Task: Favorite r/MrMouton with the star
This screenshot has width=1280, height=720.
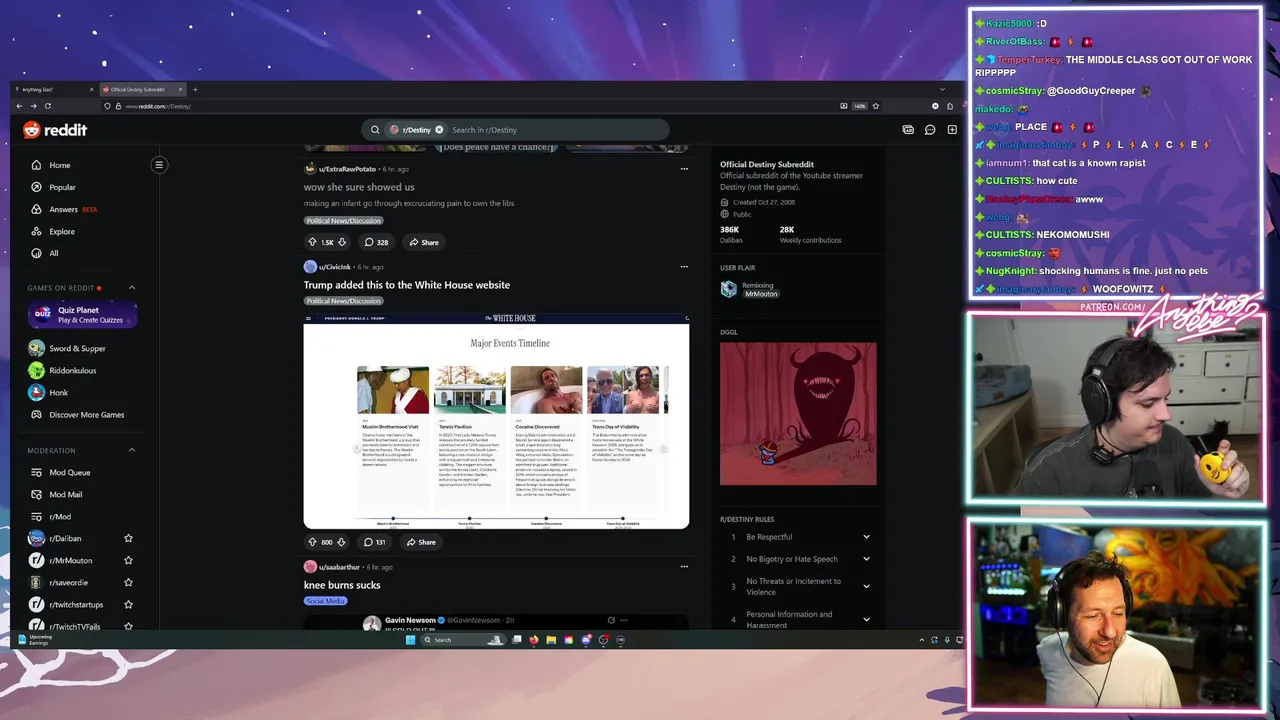Action: 128,561
